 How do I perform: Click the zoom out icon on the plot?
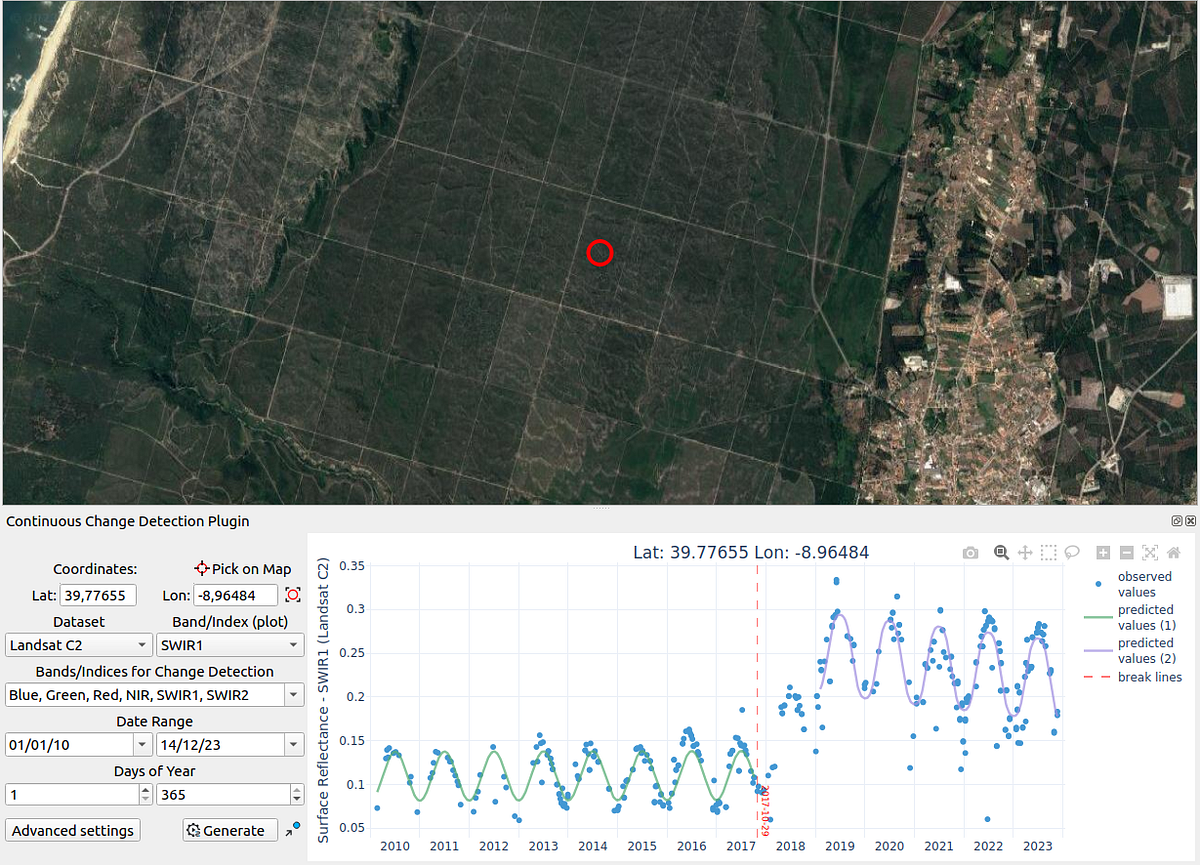pyautogui.click(x=1128, y=552)
